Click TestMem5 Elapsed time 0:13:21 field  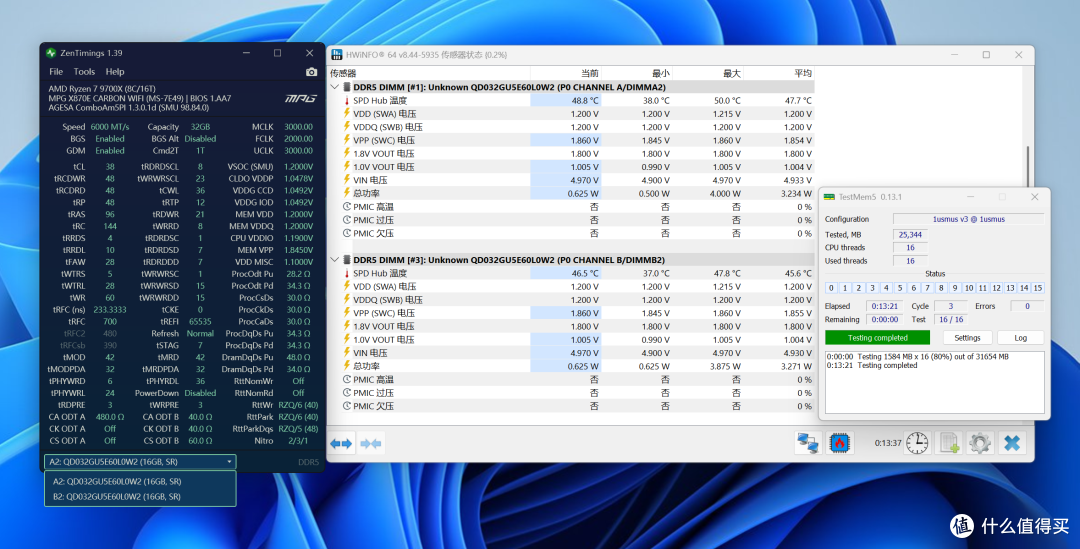884,306
